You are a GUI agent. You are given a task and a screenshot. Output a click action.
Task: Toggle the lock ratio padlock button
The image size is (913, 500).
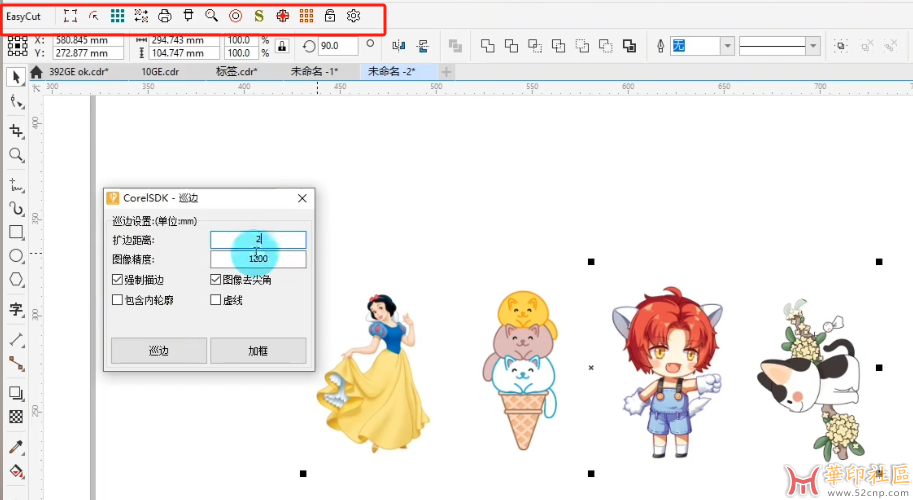click(282, 47)
